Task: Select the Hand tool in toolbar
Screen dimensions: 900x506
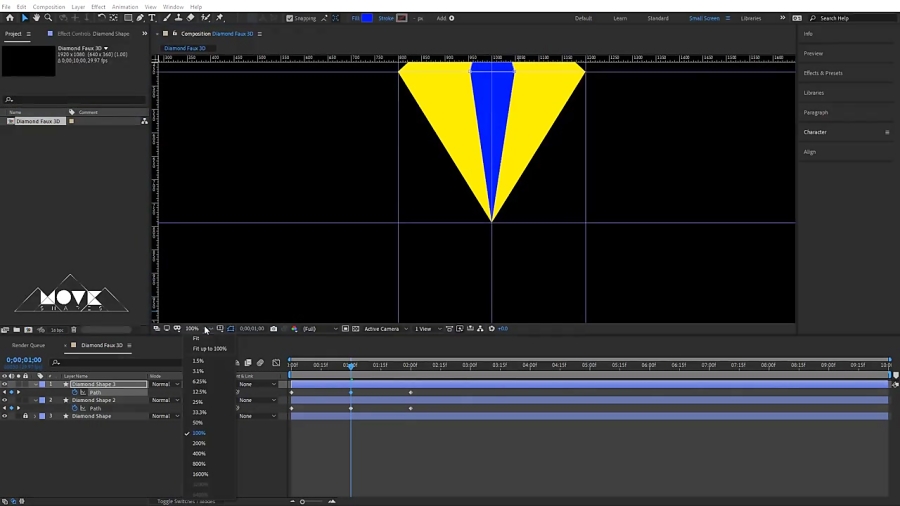Action: point(36,18)
